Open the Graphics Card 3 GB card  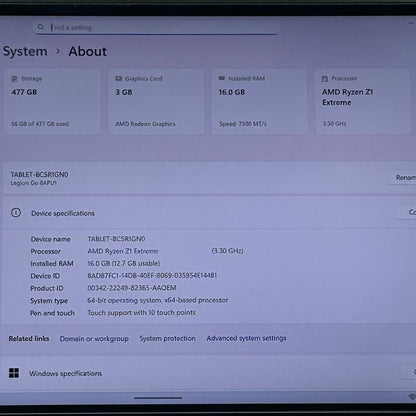point(156,102)
